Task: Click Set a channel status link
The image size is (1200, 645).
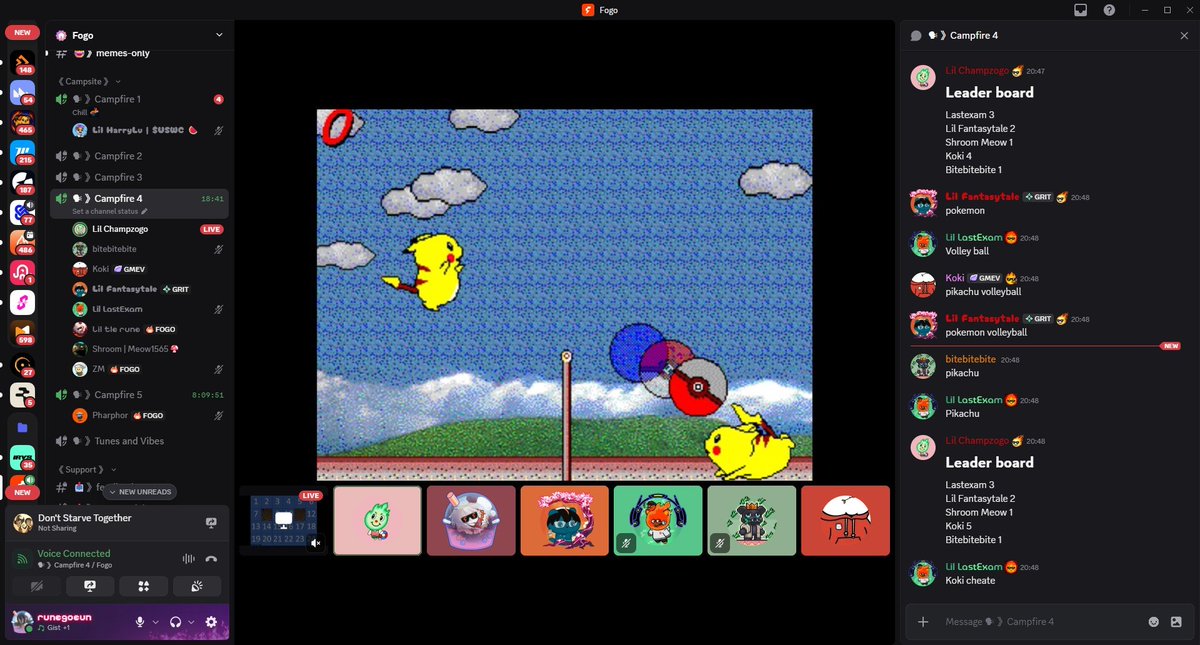Action: 109,212
